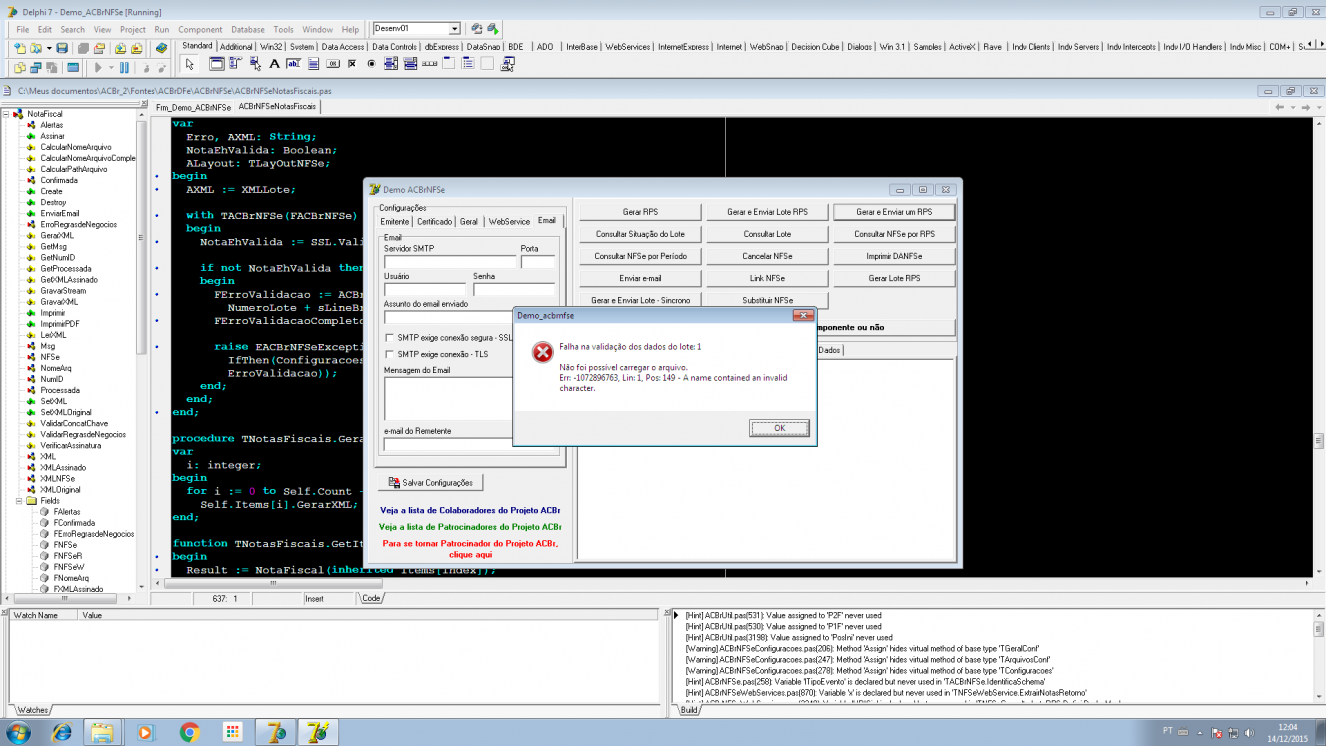
Task: Select EnviarEmail in the code explorer tree
Action: click(x=59, y=213)
